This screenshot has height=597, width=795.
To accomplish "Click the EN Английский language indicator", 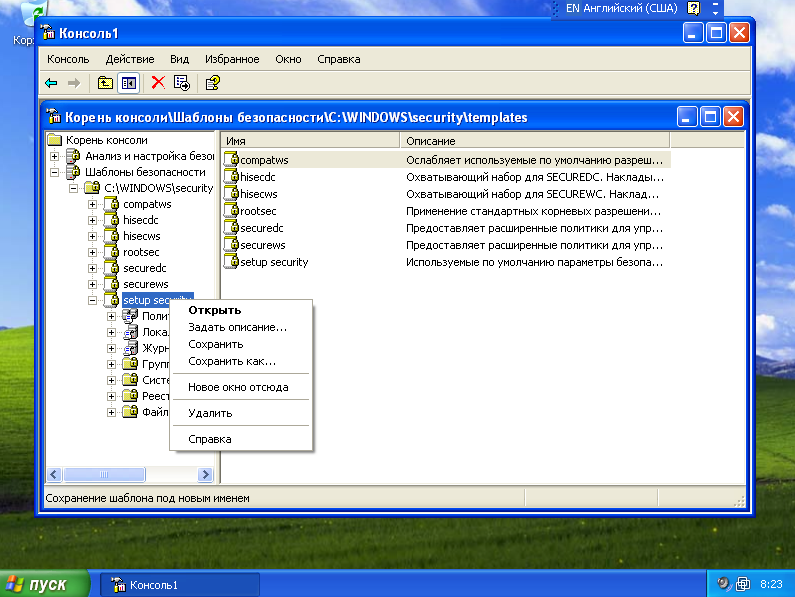I will pyautogui.click(x=621, y=8).
